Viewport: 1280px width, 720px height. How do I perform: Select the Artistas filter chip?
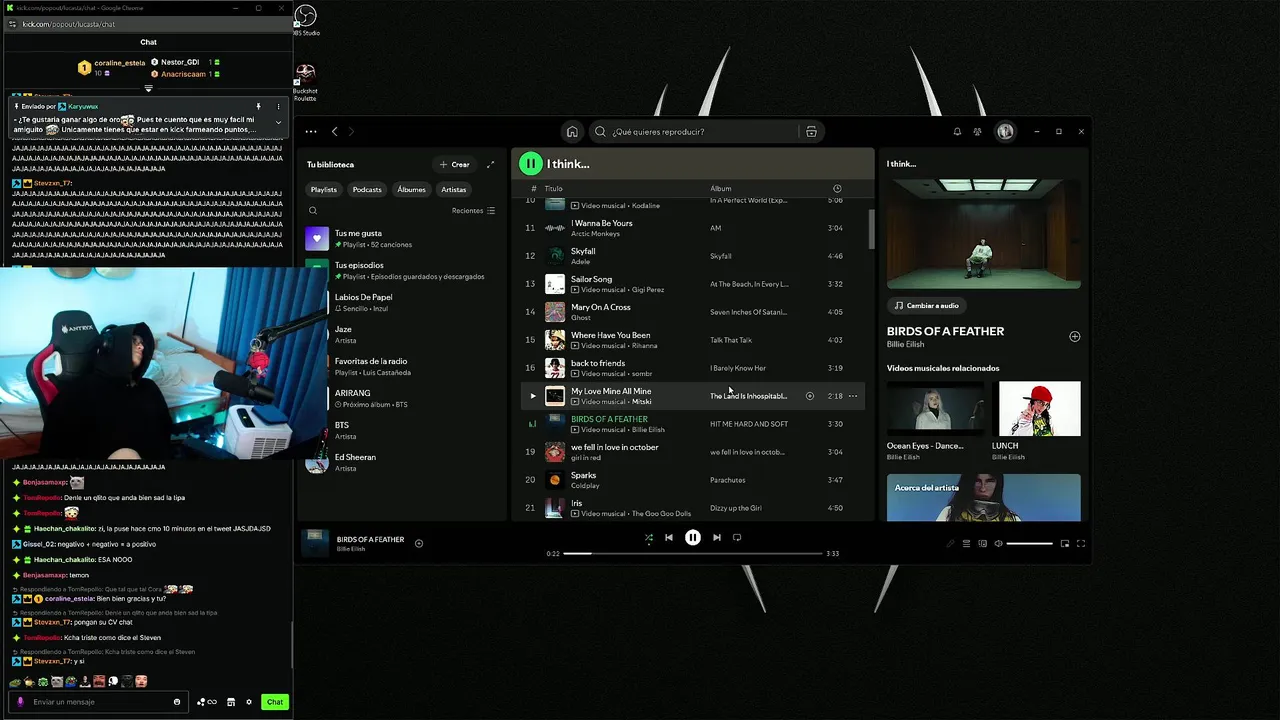[454, 189]
